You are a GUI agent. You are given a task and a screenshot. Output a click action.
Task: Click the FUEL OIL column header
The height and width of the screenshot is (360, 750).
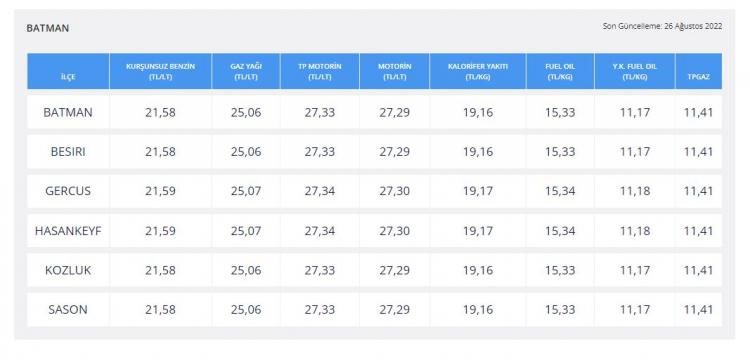pyautogui.click(x=560, y=71)
